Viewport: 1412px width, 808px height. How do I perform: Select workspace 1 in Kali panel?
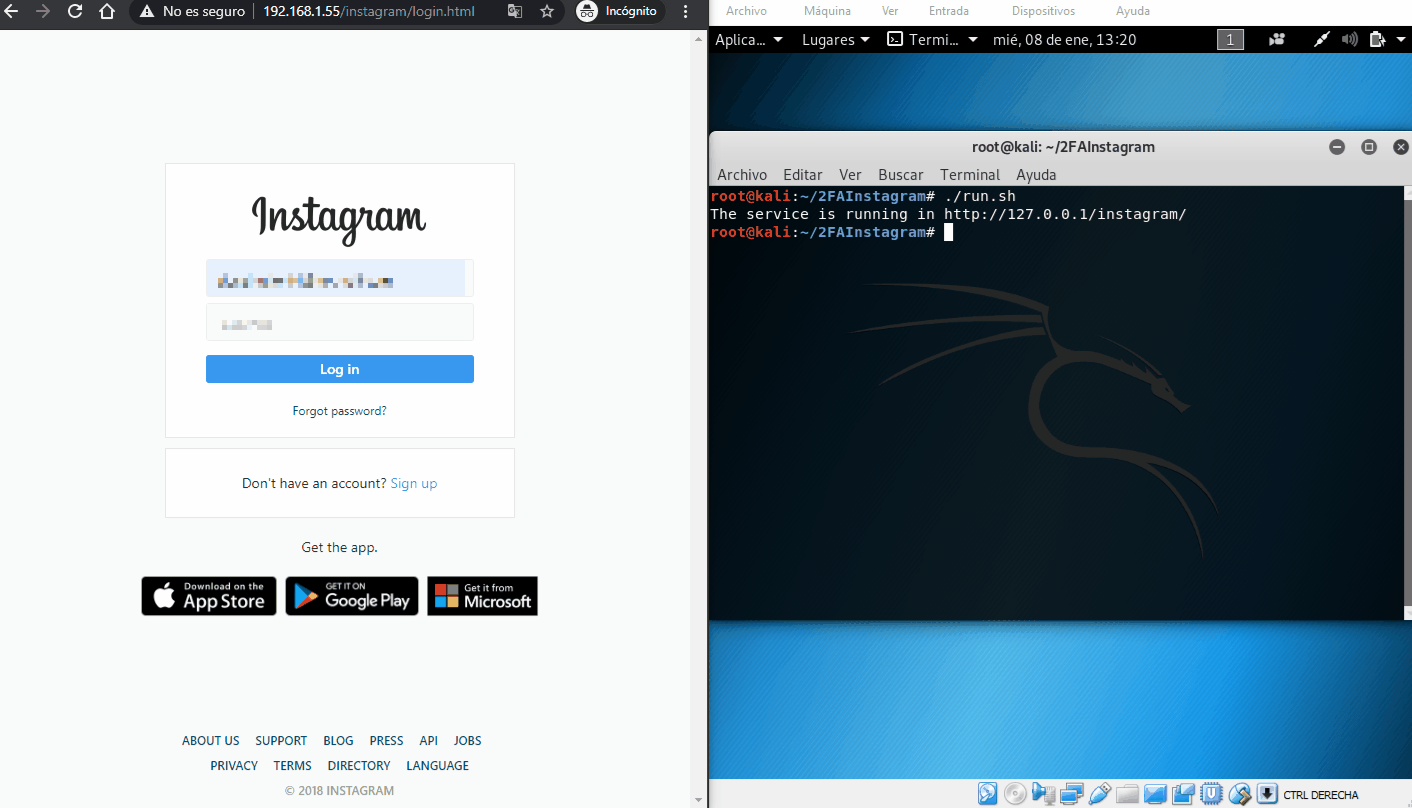pos(1230,40)
